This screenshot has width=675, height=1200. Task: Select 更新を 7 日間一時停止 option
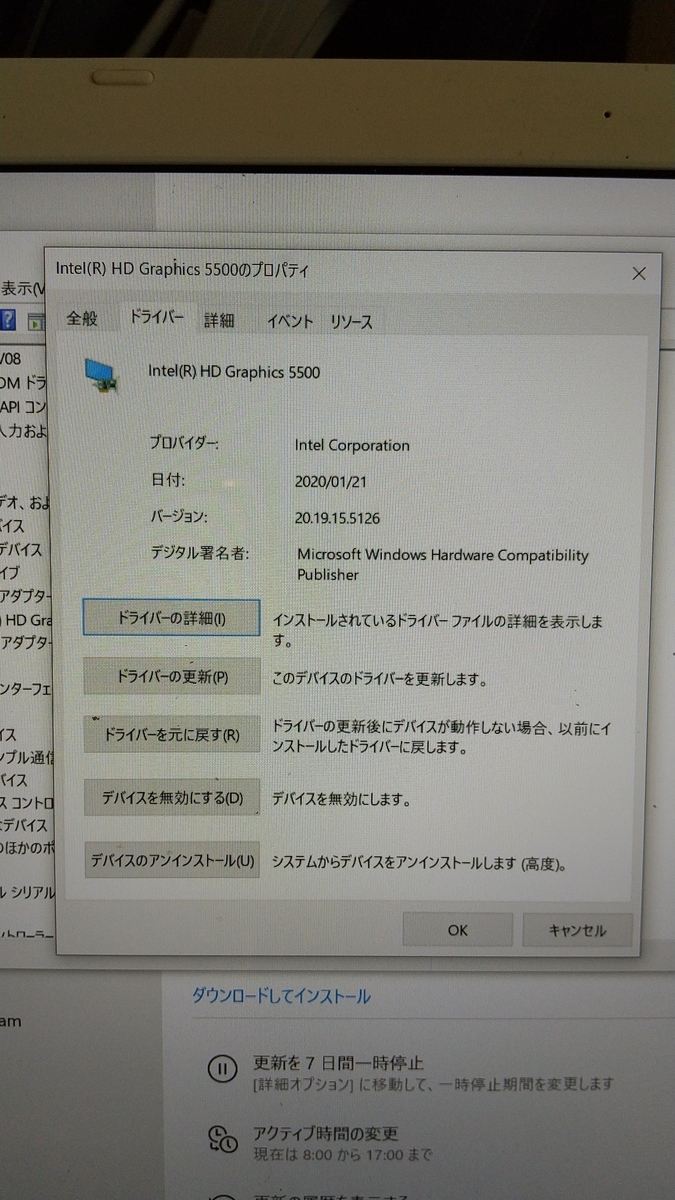tap(338, 1063)
